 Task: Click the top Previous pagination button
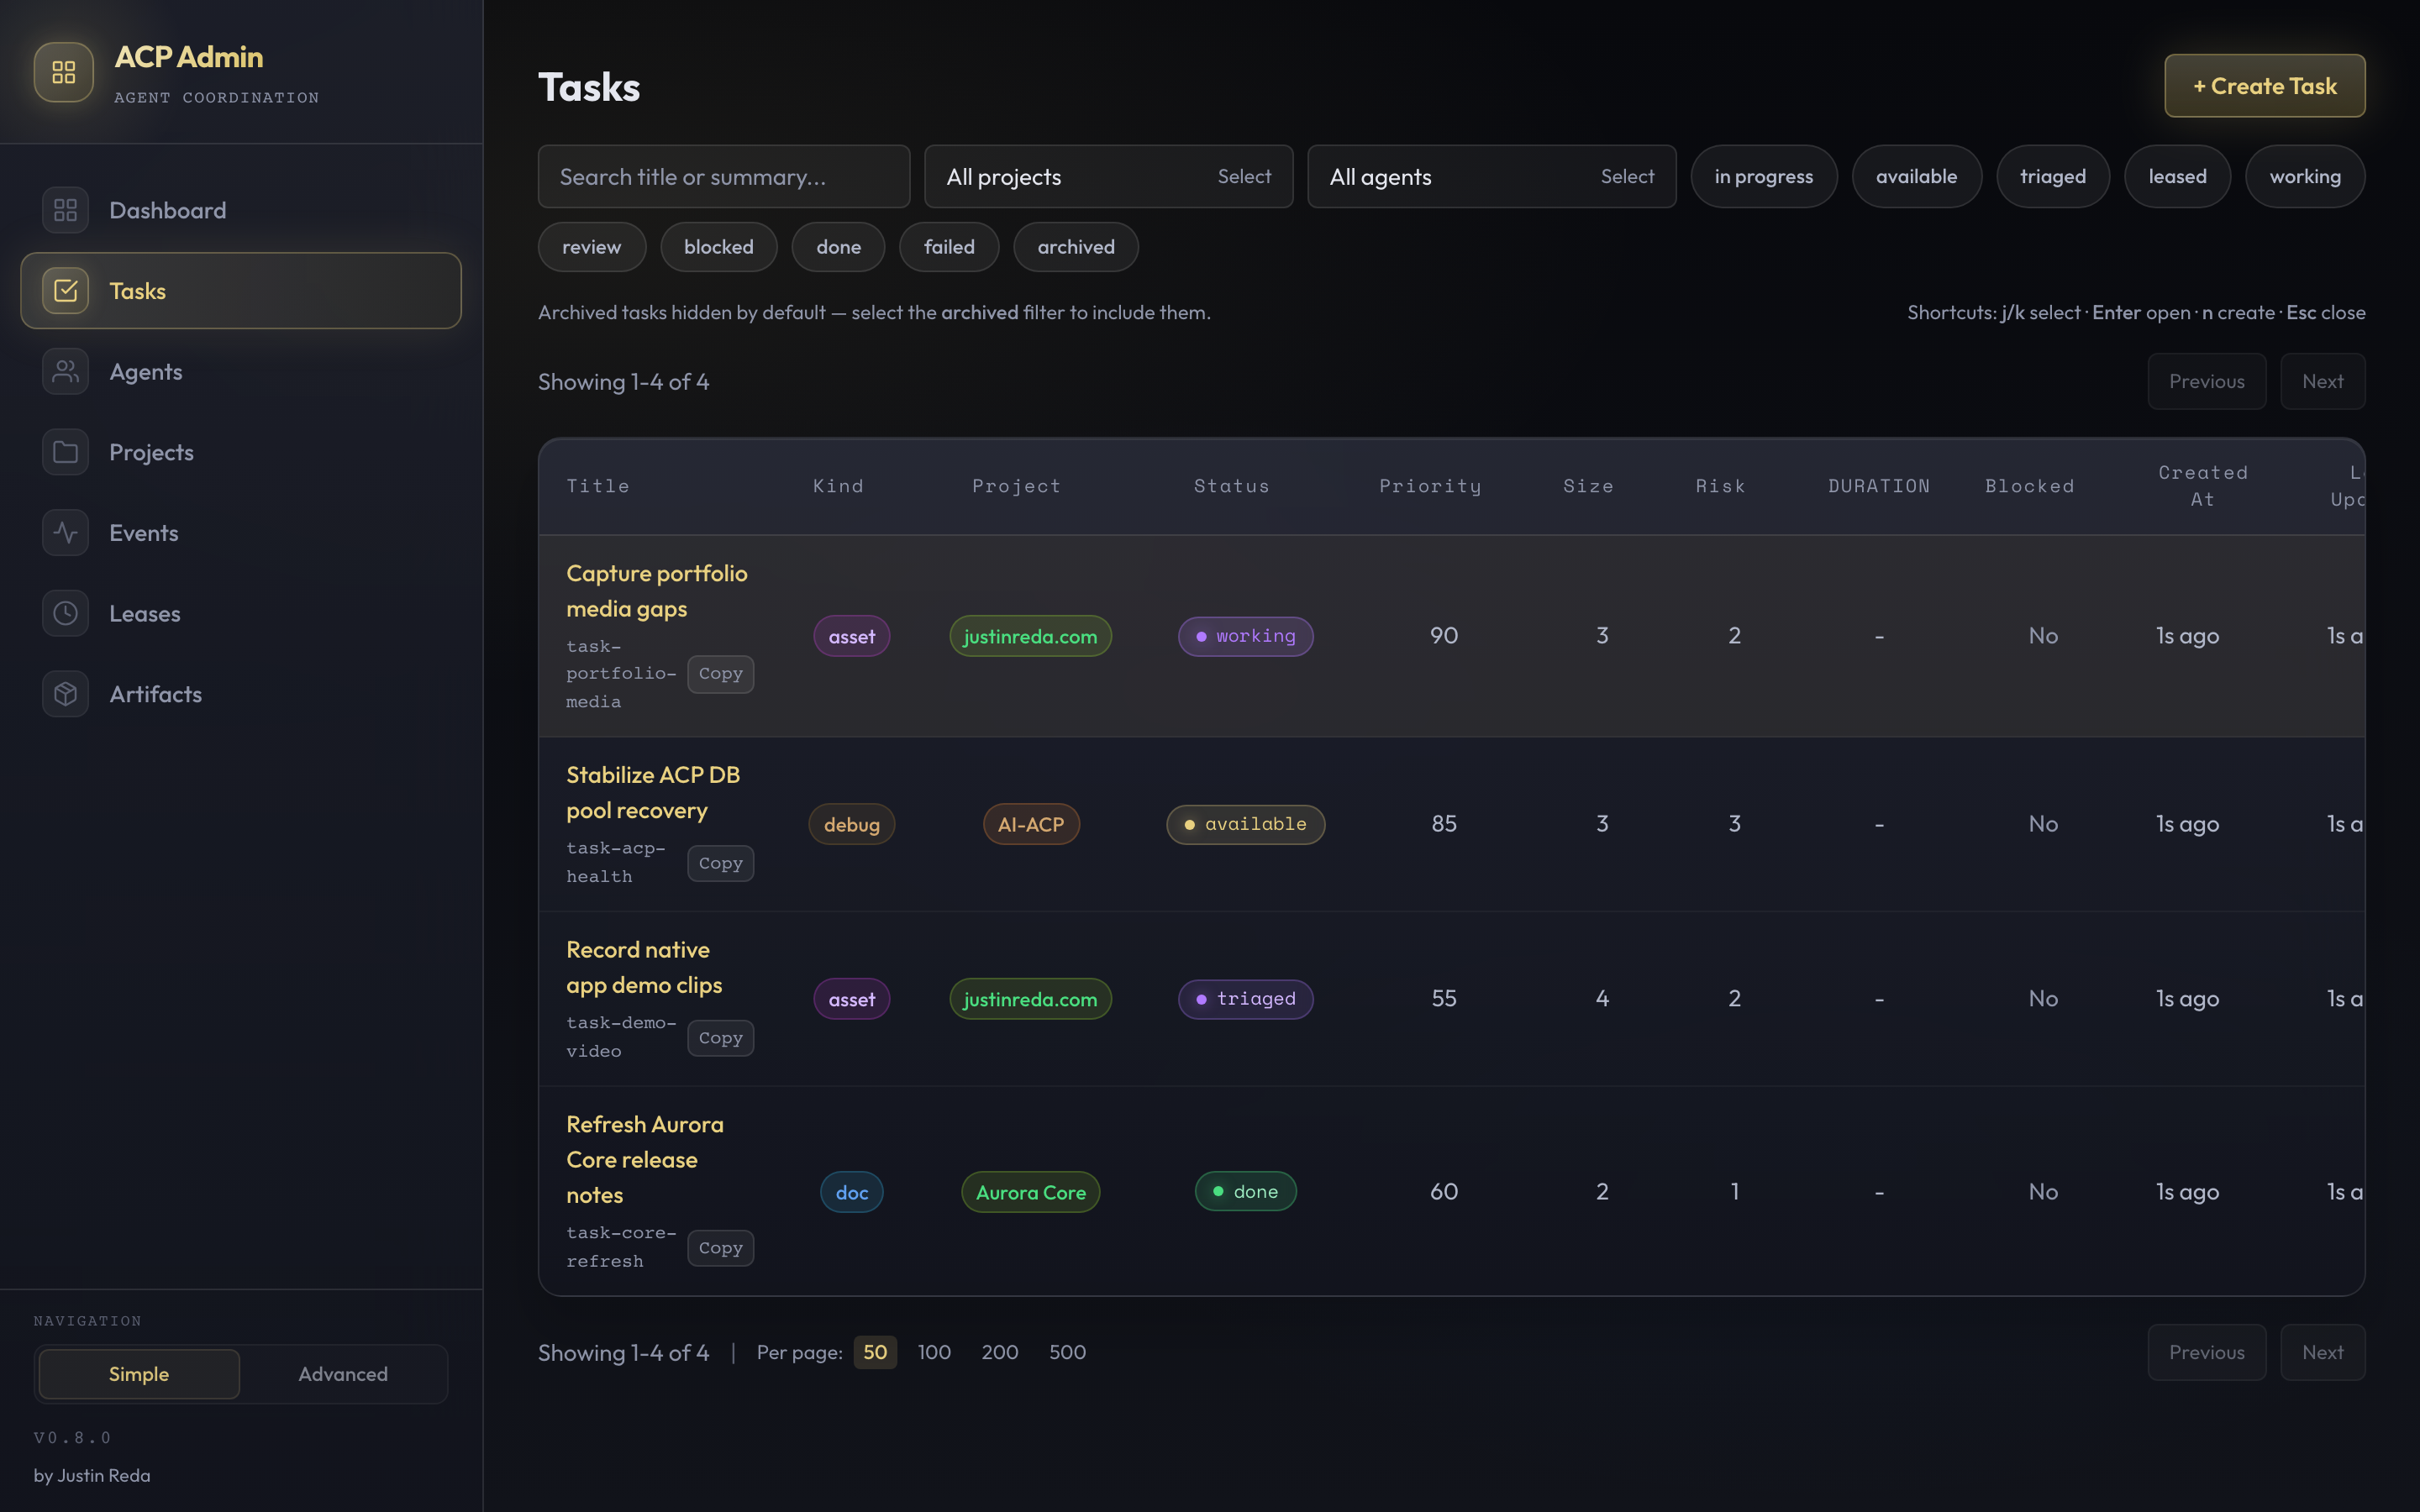point(2206,381)
